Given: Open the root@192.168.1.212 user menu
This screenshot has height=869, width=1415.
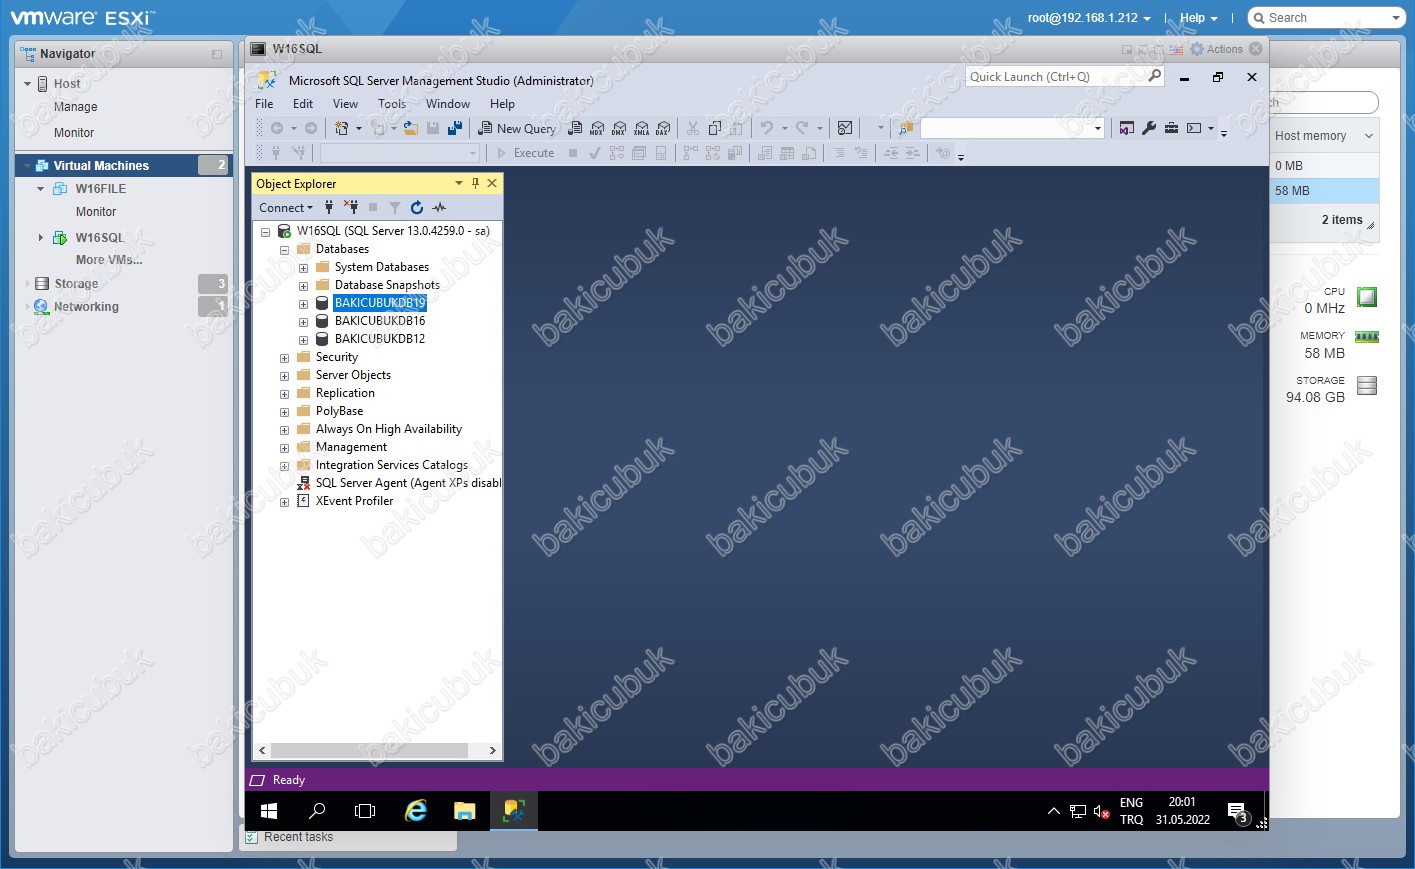Looking at the screenshot, I should tap(1089, 18).
